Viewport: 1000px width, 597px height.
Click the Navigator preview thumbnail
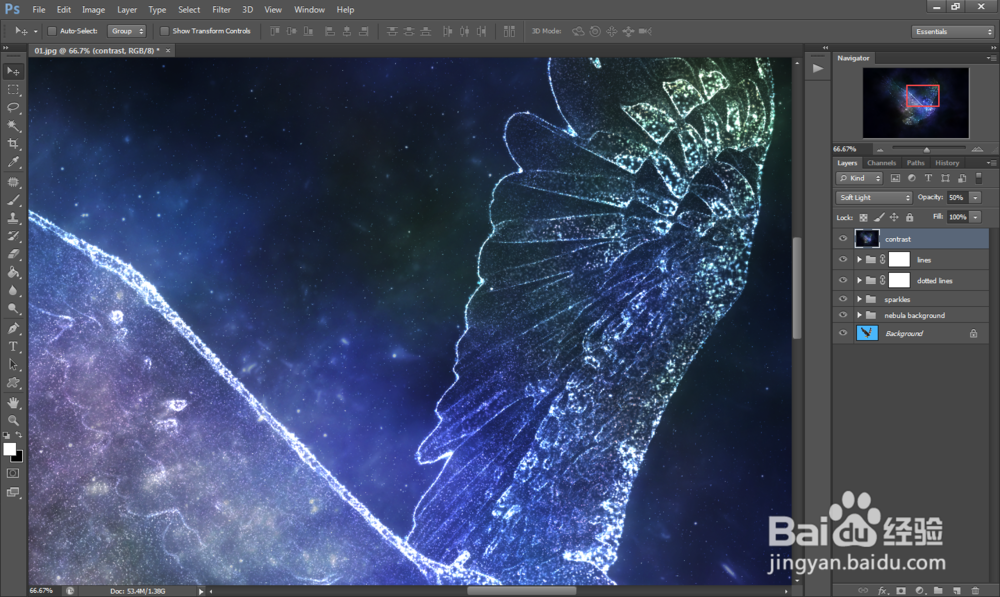point(916,103)
